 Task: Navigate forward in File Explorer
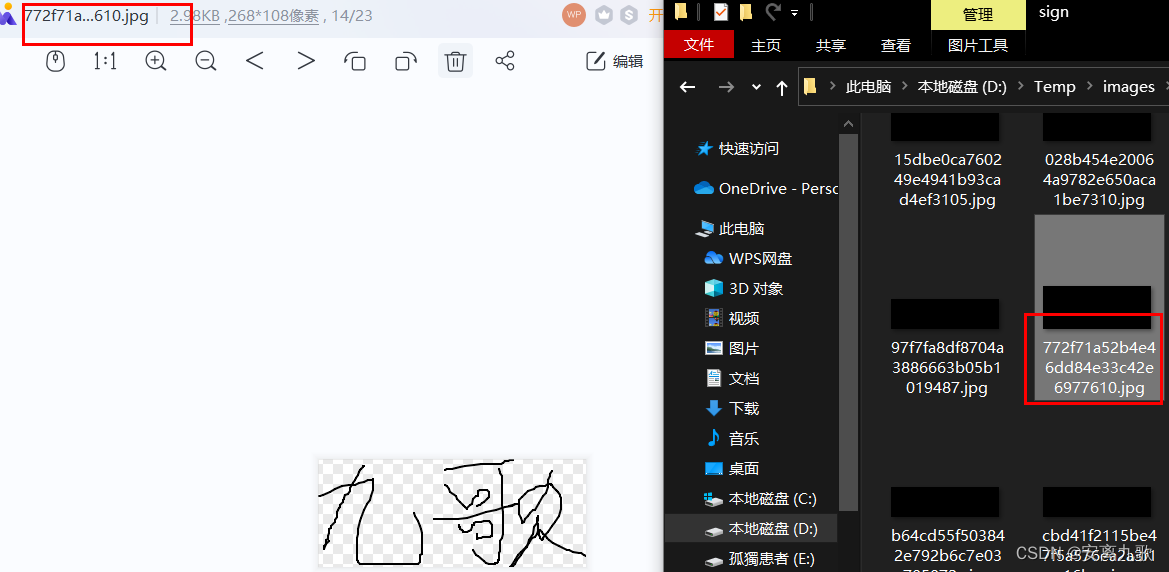pyautogui.click(x=725, y=87)
